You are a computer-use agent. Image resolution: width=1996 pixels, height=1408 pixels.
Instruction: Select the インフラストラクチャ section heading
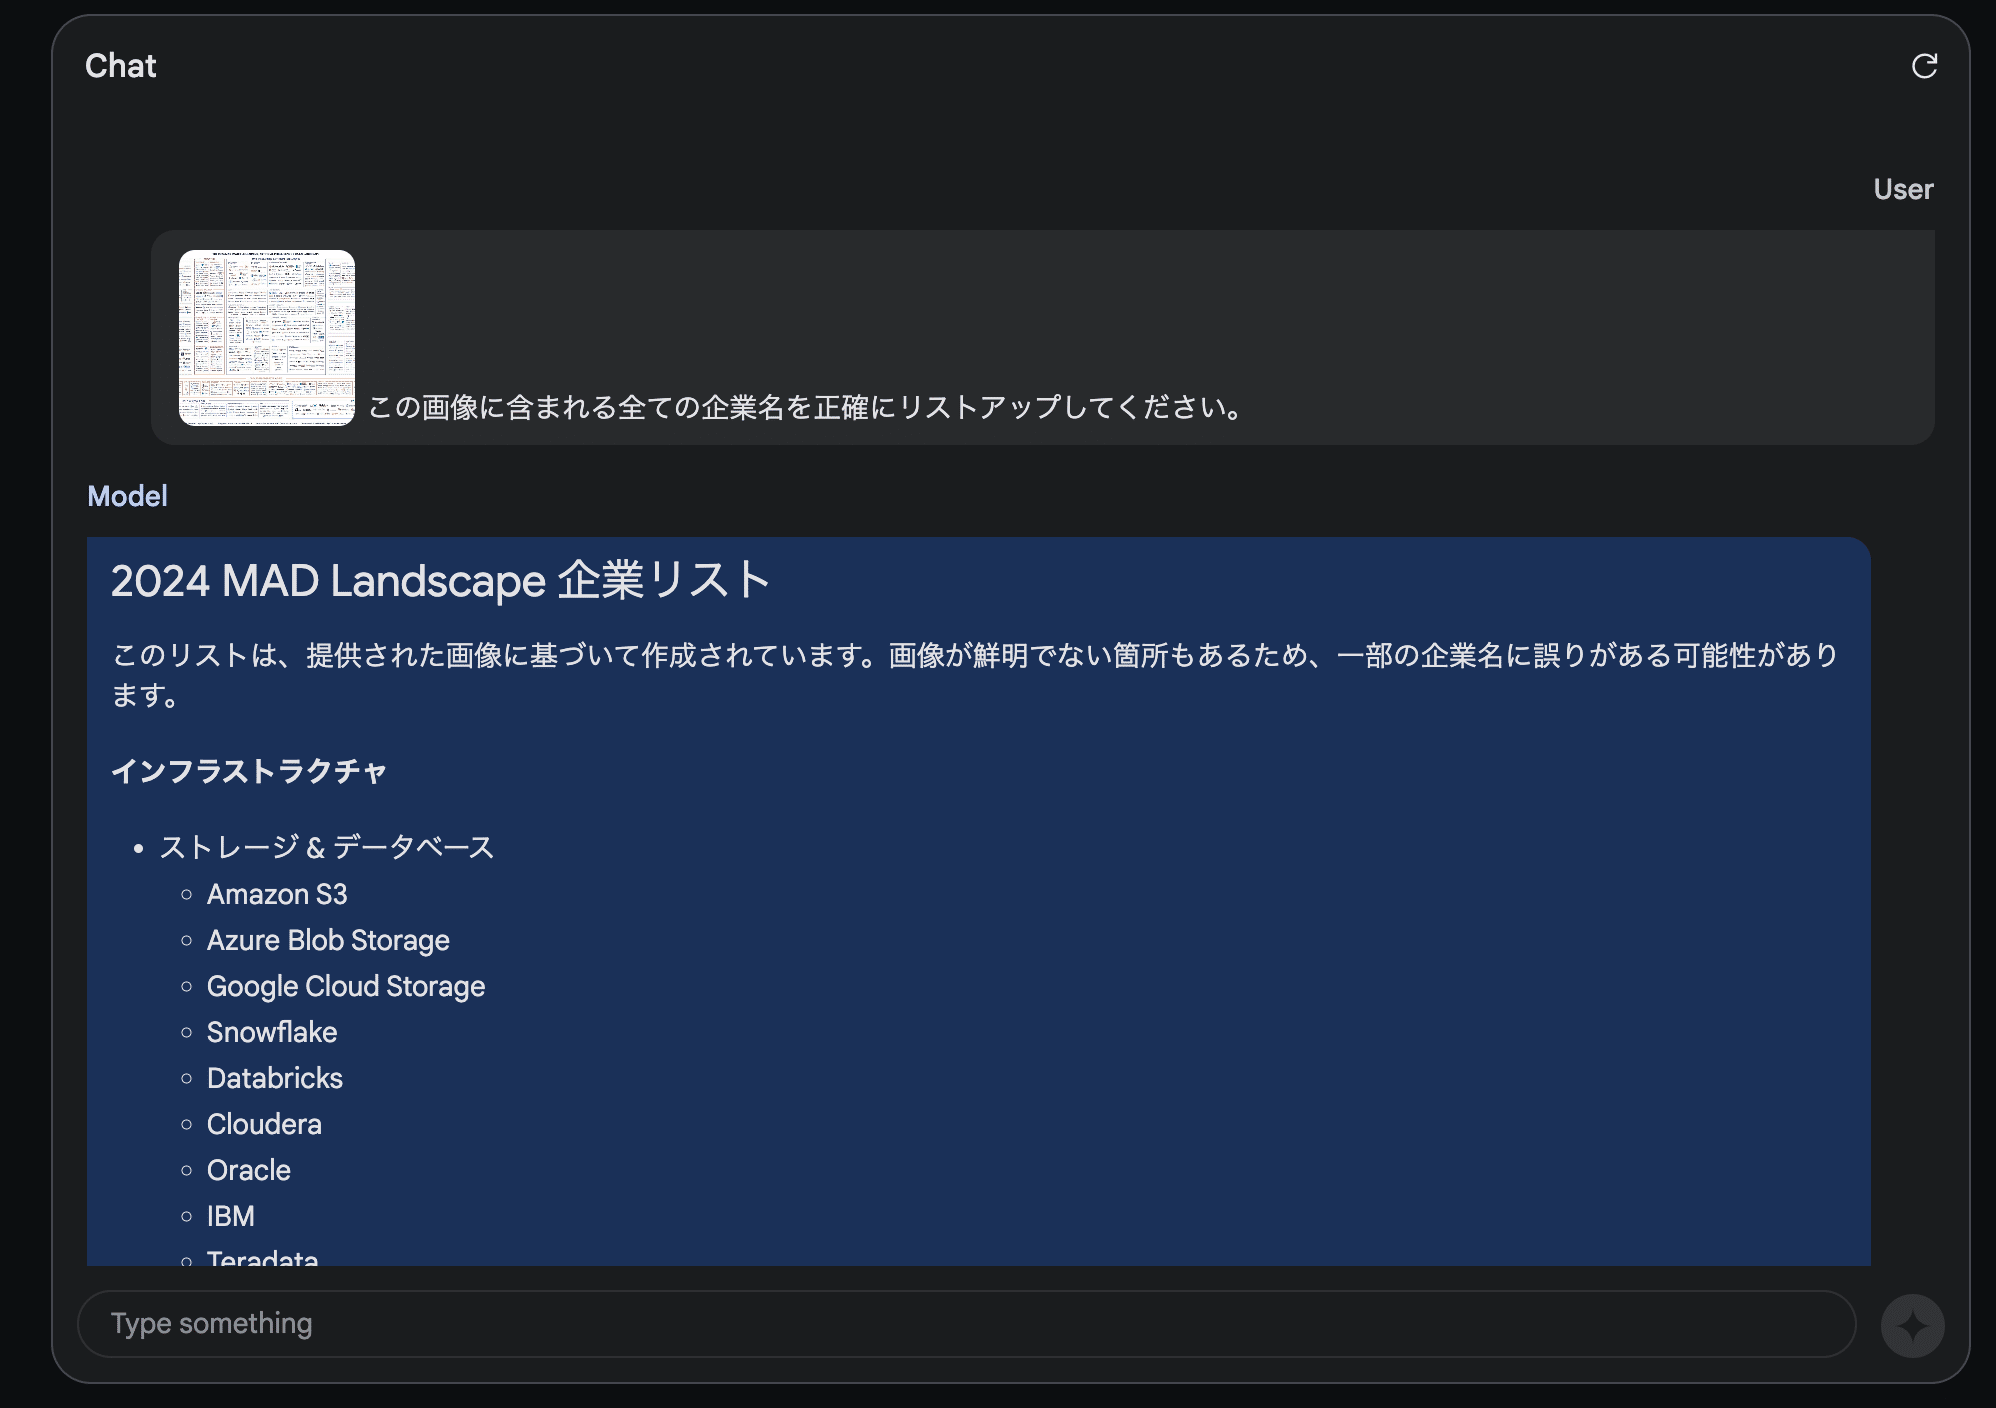point(249,771)
